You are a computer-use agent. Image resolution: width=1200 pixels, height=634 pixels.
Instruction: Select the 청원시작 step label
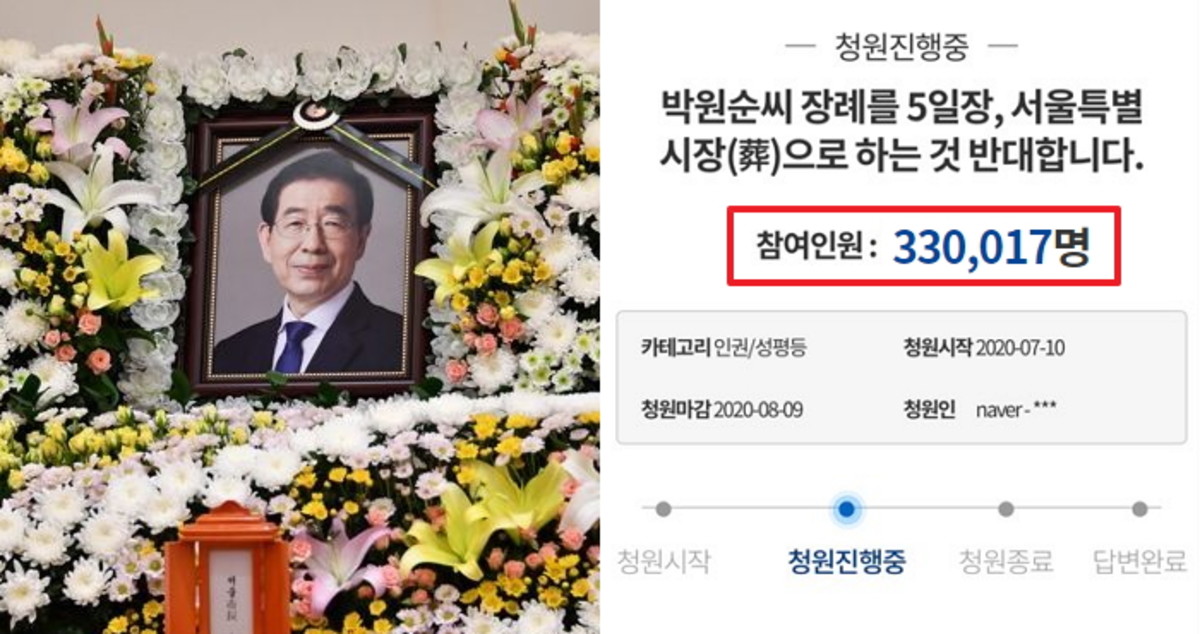pyautogui.click(x=662, y=561)
